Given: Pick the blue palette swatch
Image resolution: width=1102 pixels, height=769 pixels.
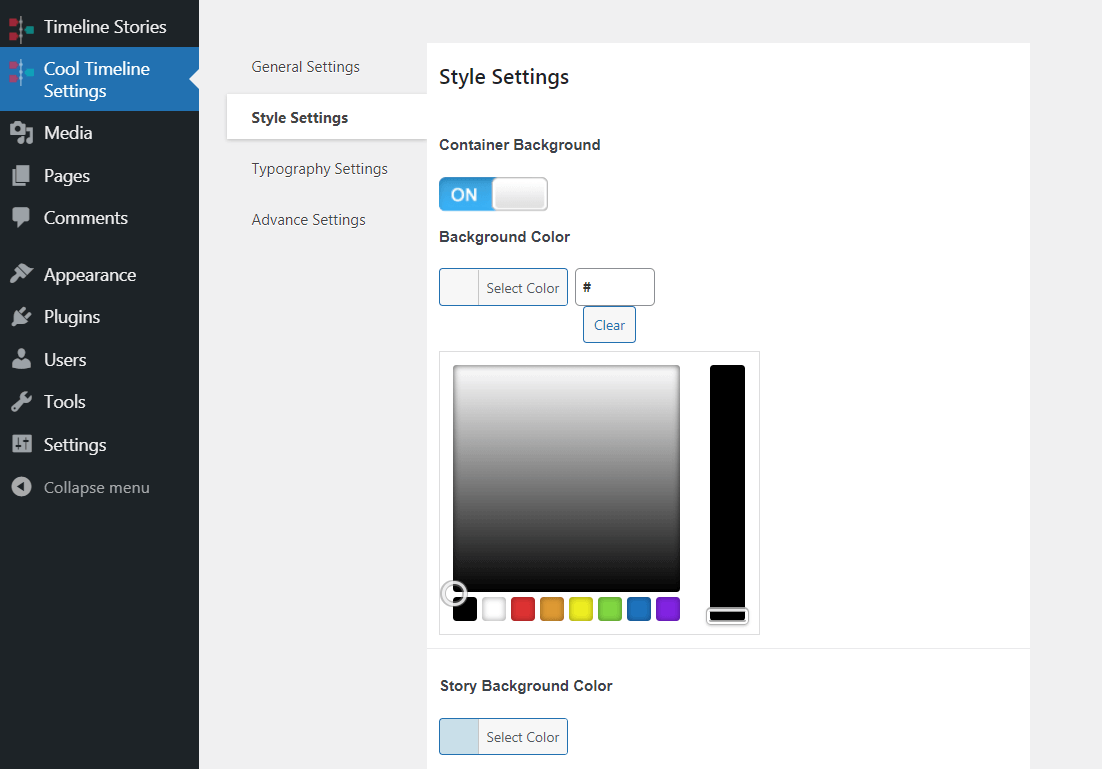Looking at the screenshot, I should click(639, 609).
